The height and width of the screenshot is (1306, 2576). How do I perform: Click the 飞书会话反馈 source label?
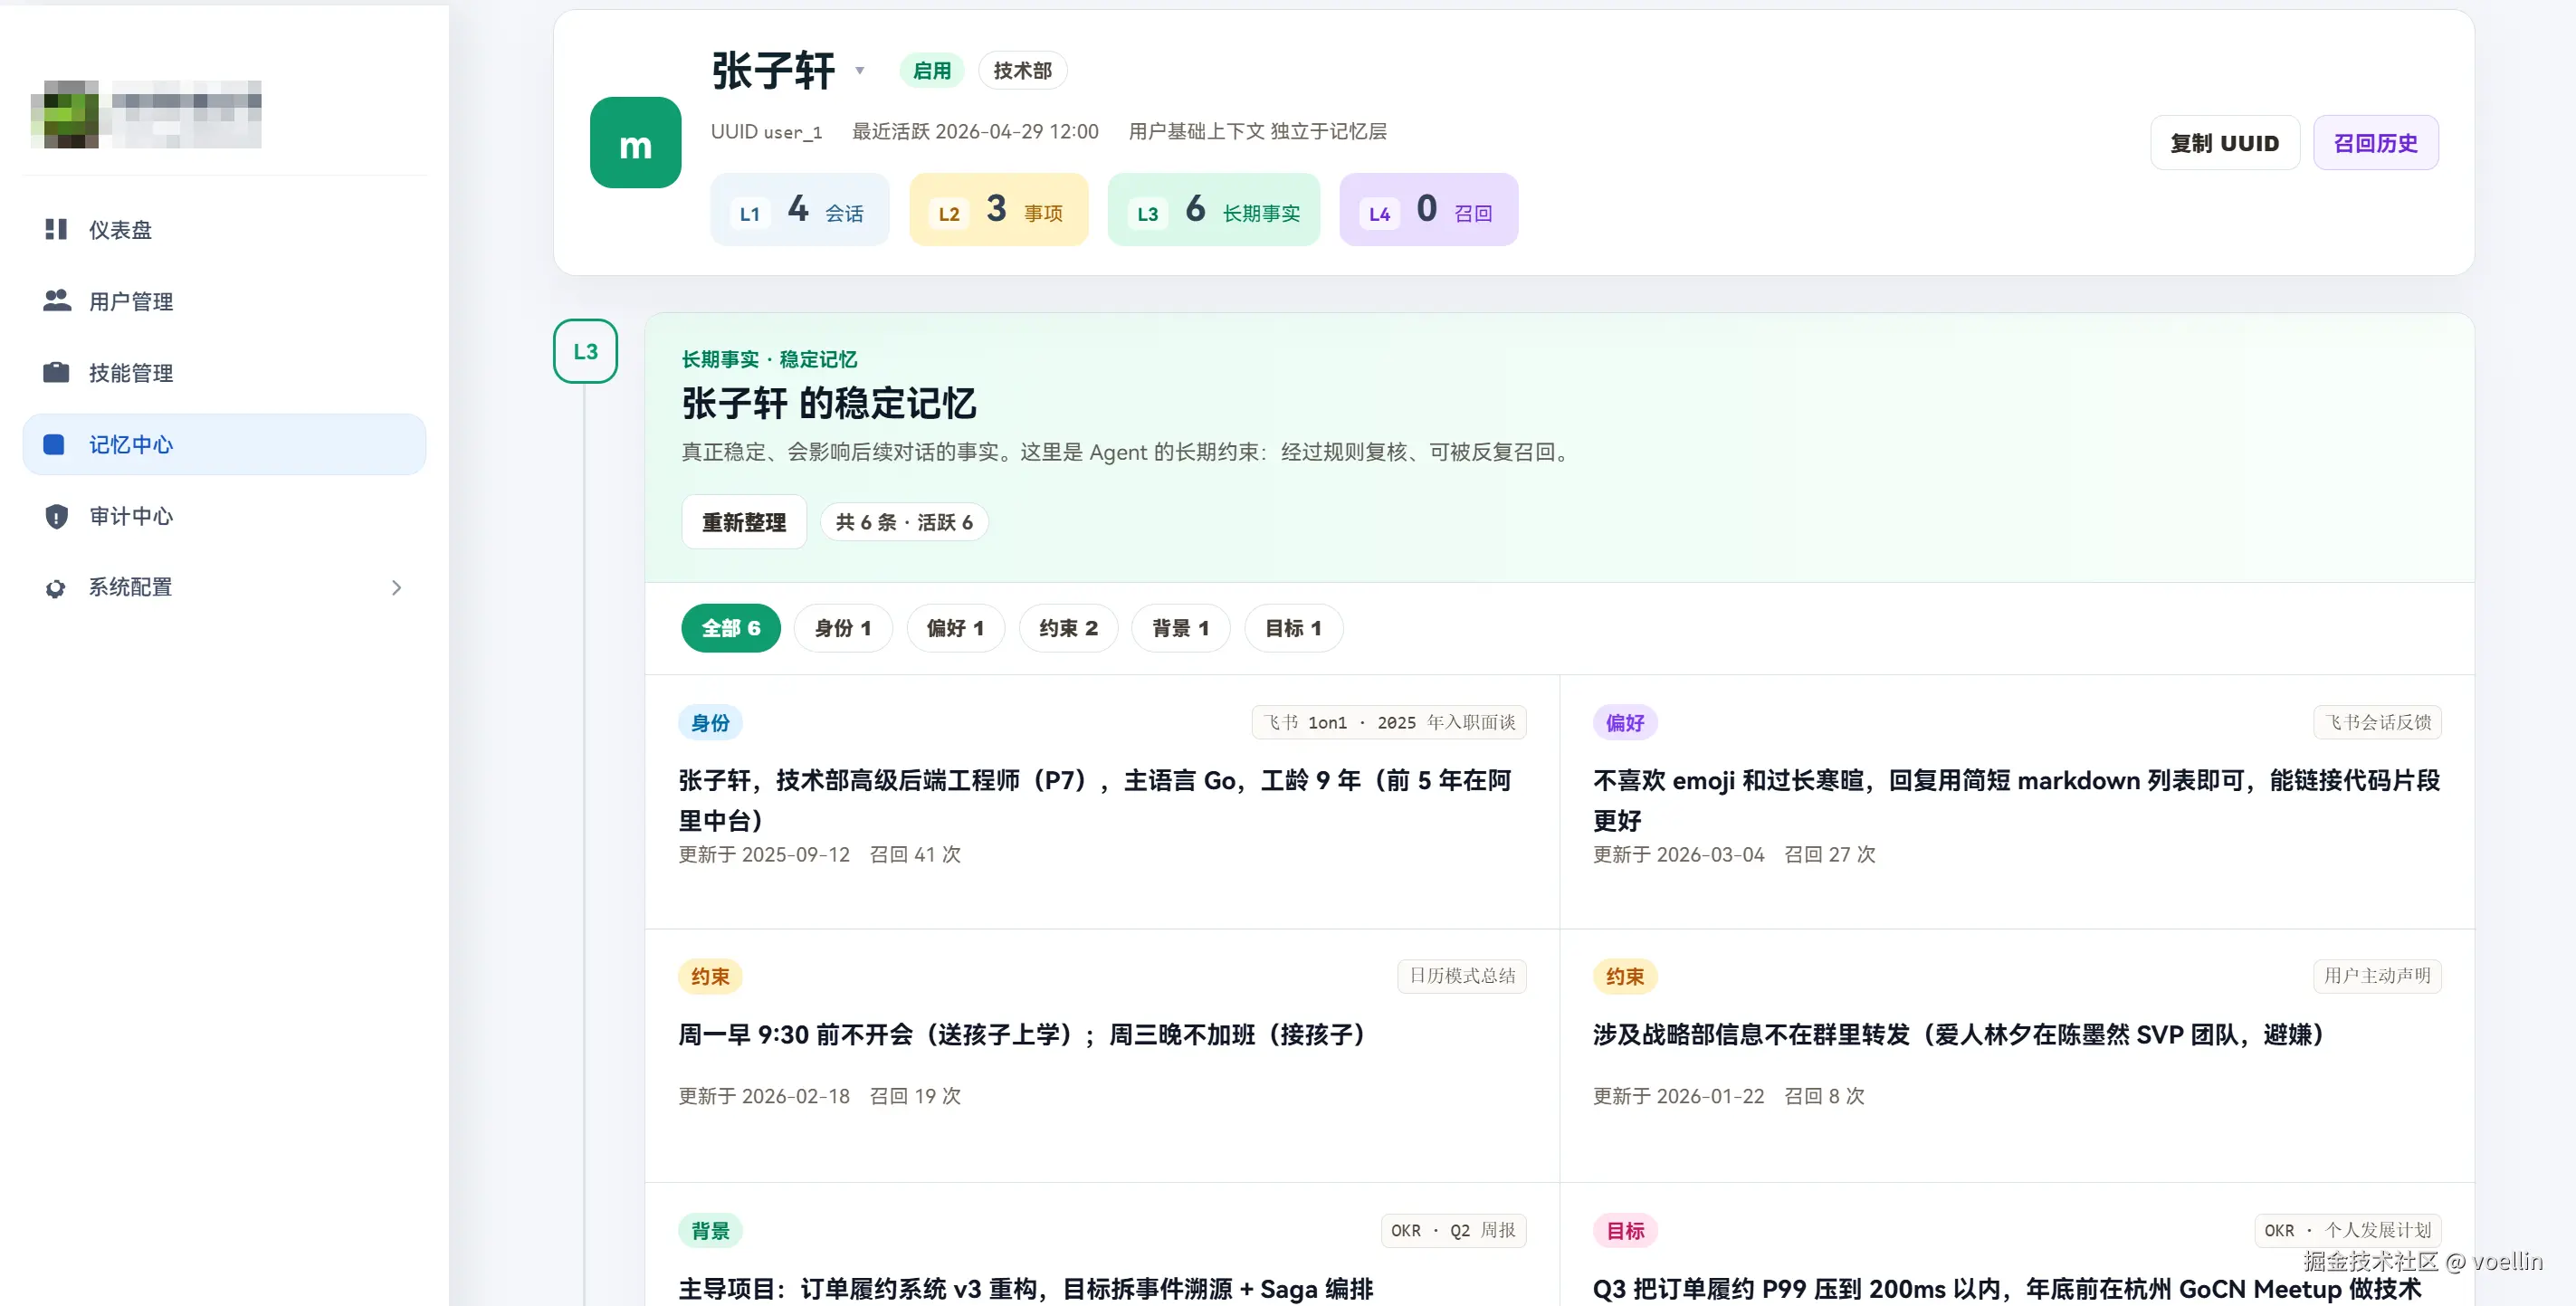[2377, 722]
